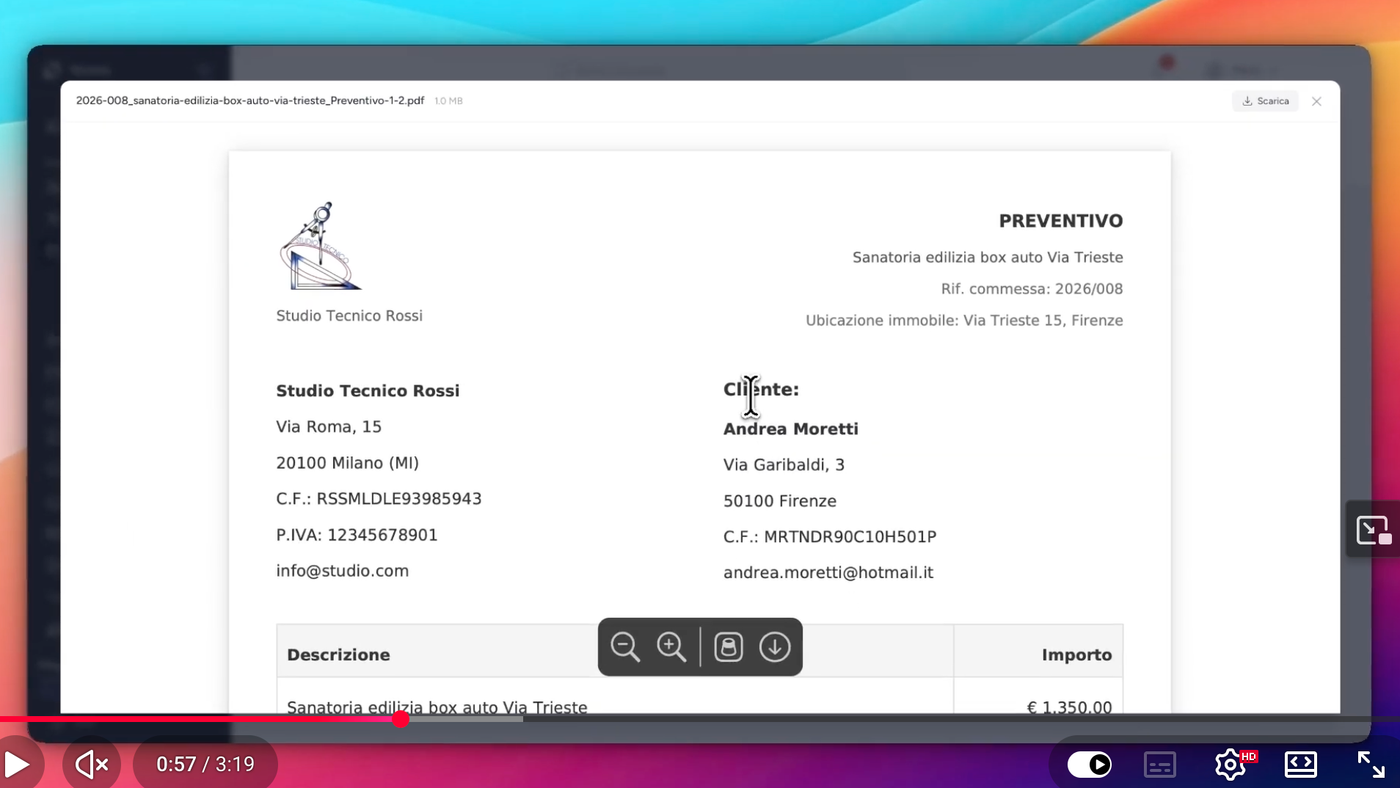Toggle the autoplay switch
The width and height of the screenshot is (1400, 788).
[1089, 765]
